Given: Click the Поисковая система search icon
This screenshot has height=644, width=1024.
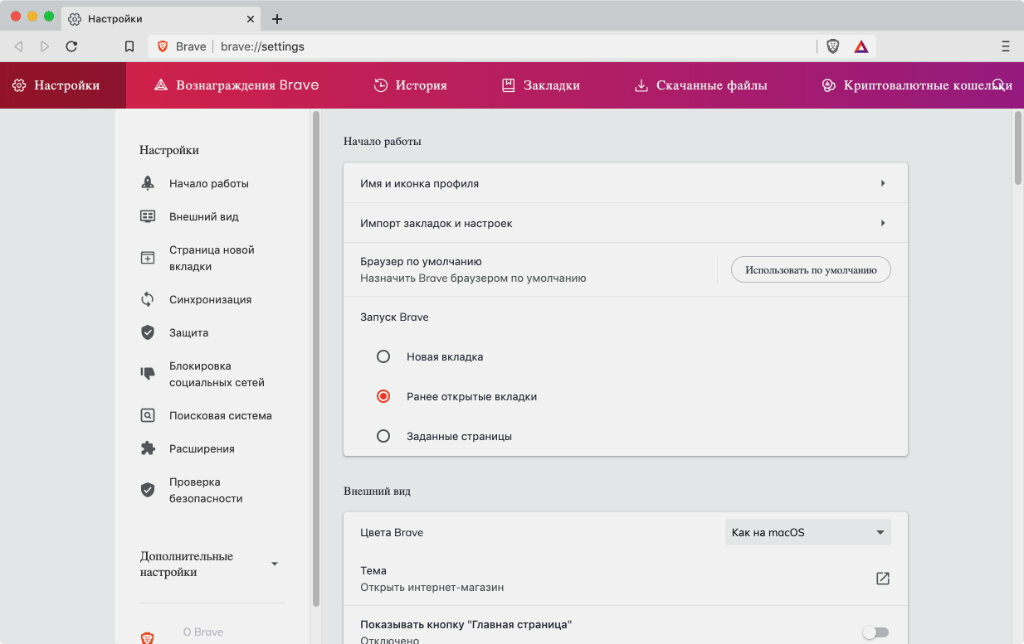Looking at the screenshot, I should (148, 415).
